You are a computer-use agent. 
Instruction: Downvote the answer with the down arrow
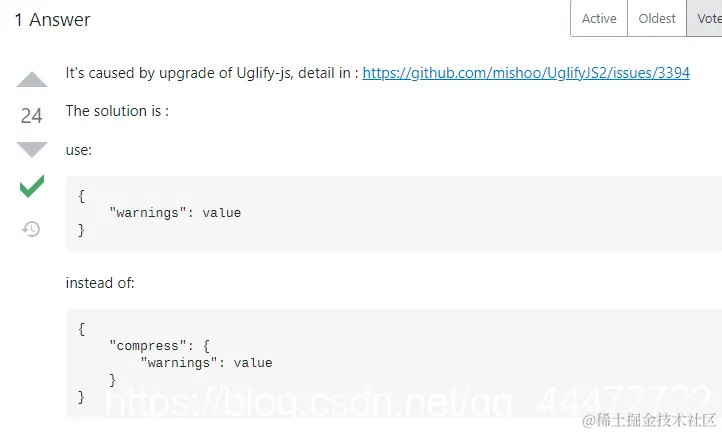coord(32,150)
